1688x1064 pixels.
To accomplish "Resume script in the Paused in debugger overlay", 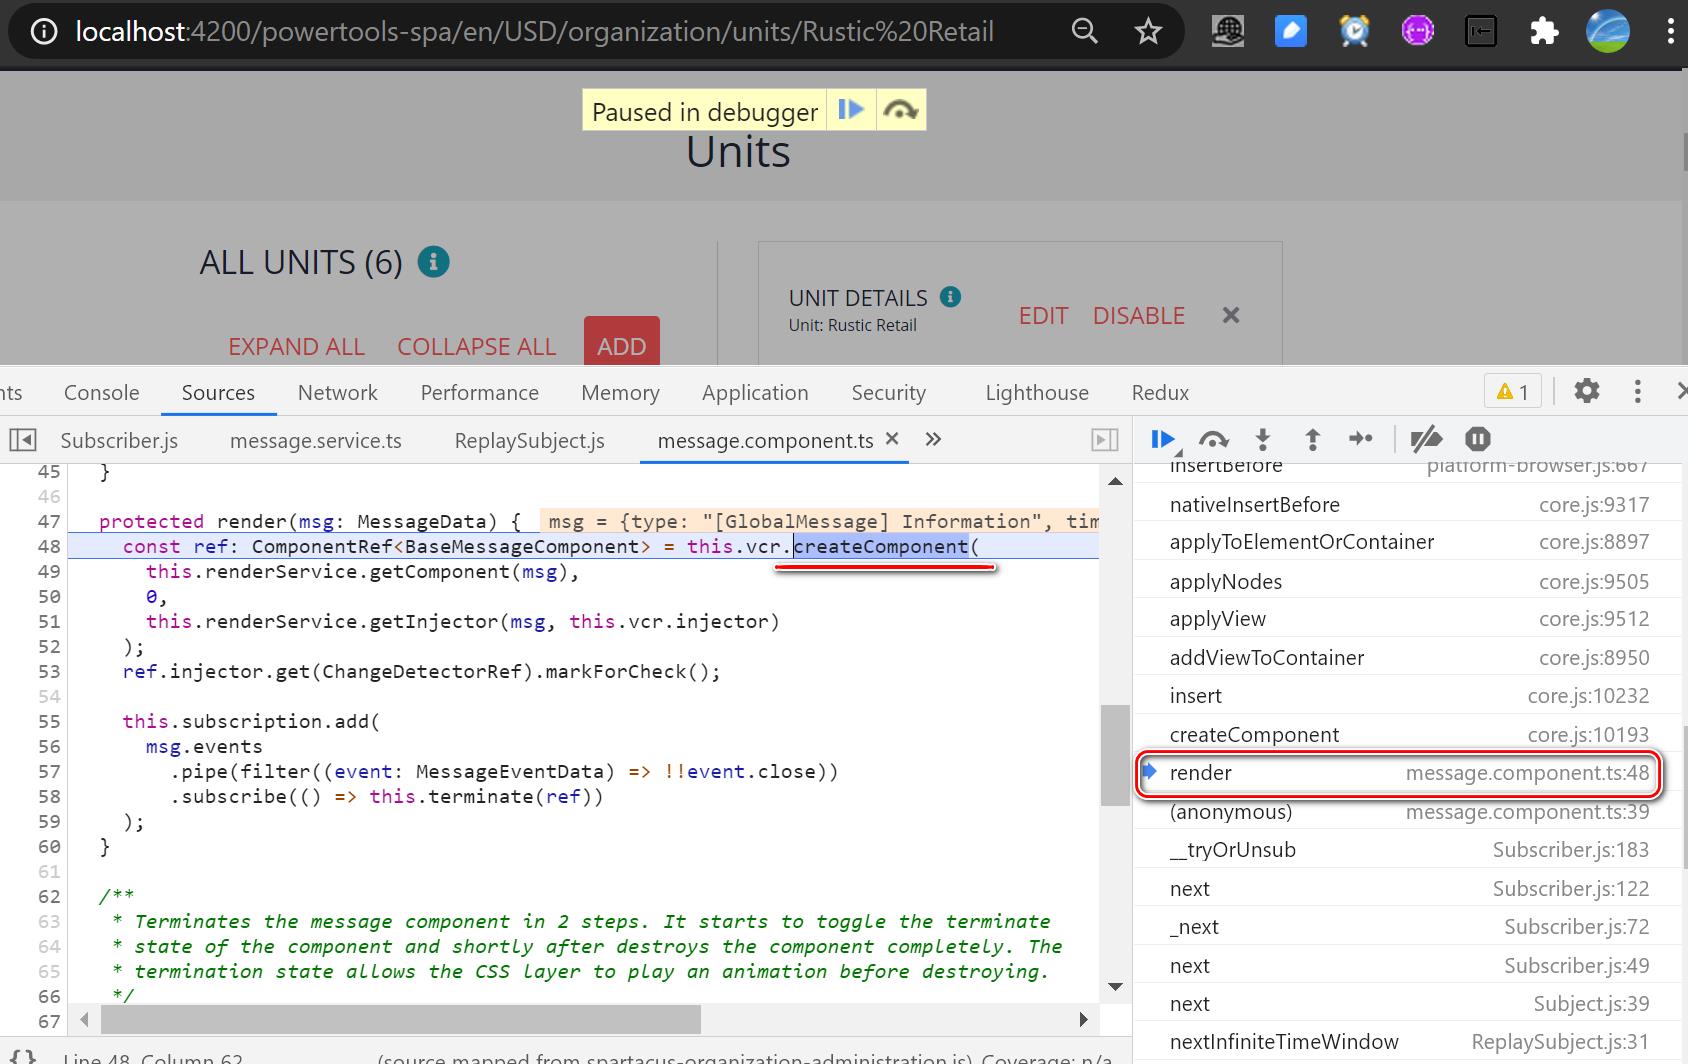I will click(851, 110).
